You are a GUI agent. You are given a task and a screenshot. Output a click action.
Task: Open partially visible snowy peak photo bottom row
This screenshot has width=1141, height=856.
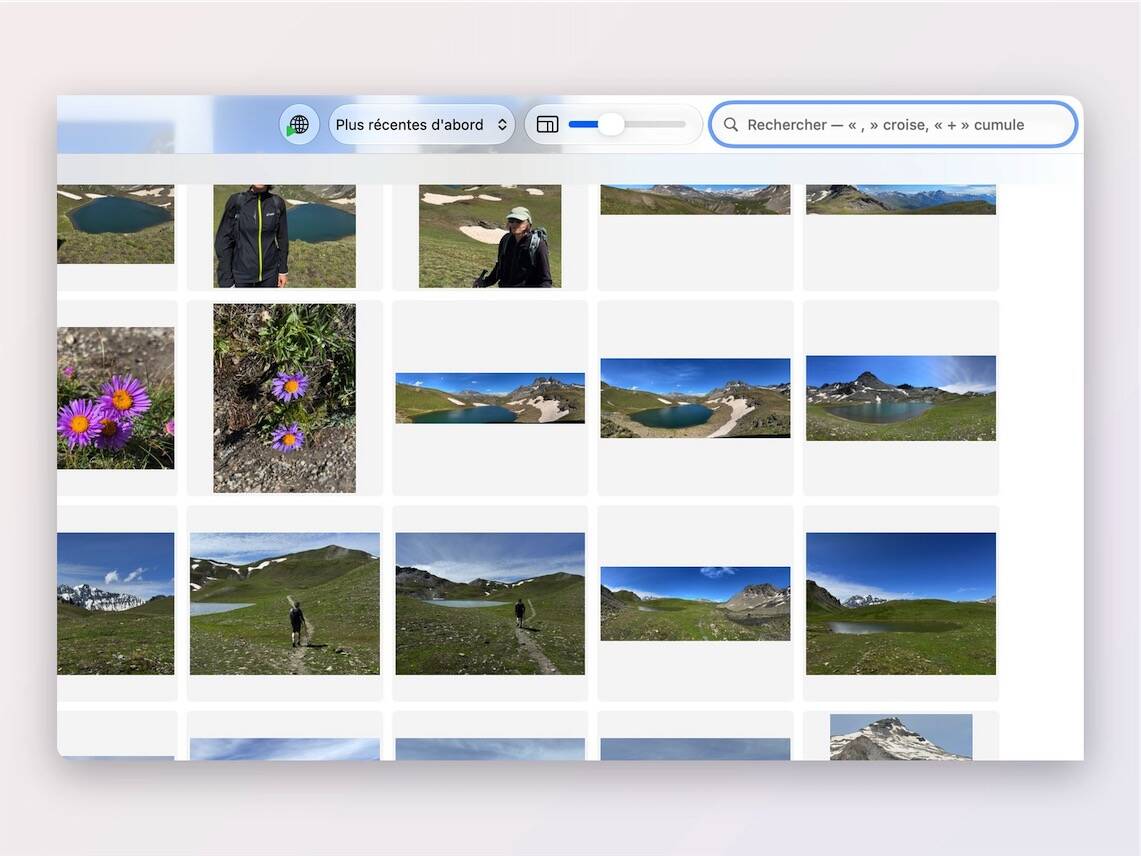[901, 737]
